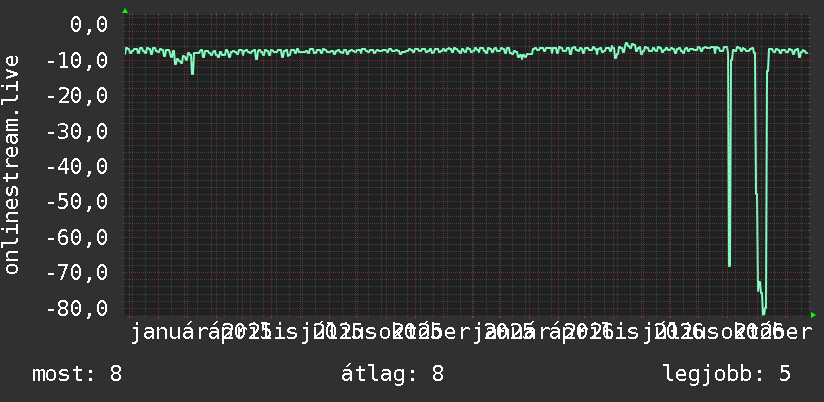Click the -20,0 Y-axis label
This screenshot has width=824, height=402.
coord(77,96)
